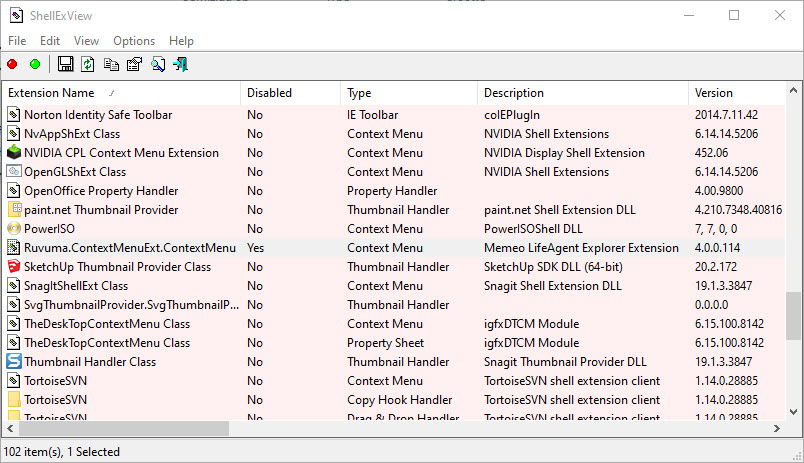This screenshot has width=804, height=463.
Task: Click the Norton Identity Safe Toolbar icon
Action: (14, 115)
